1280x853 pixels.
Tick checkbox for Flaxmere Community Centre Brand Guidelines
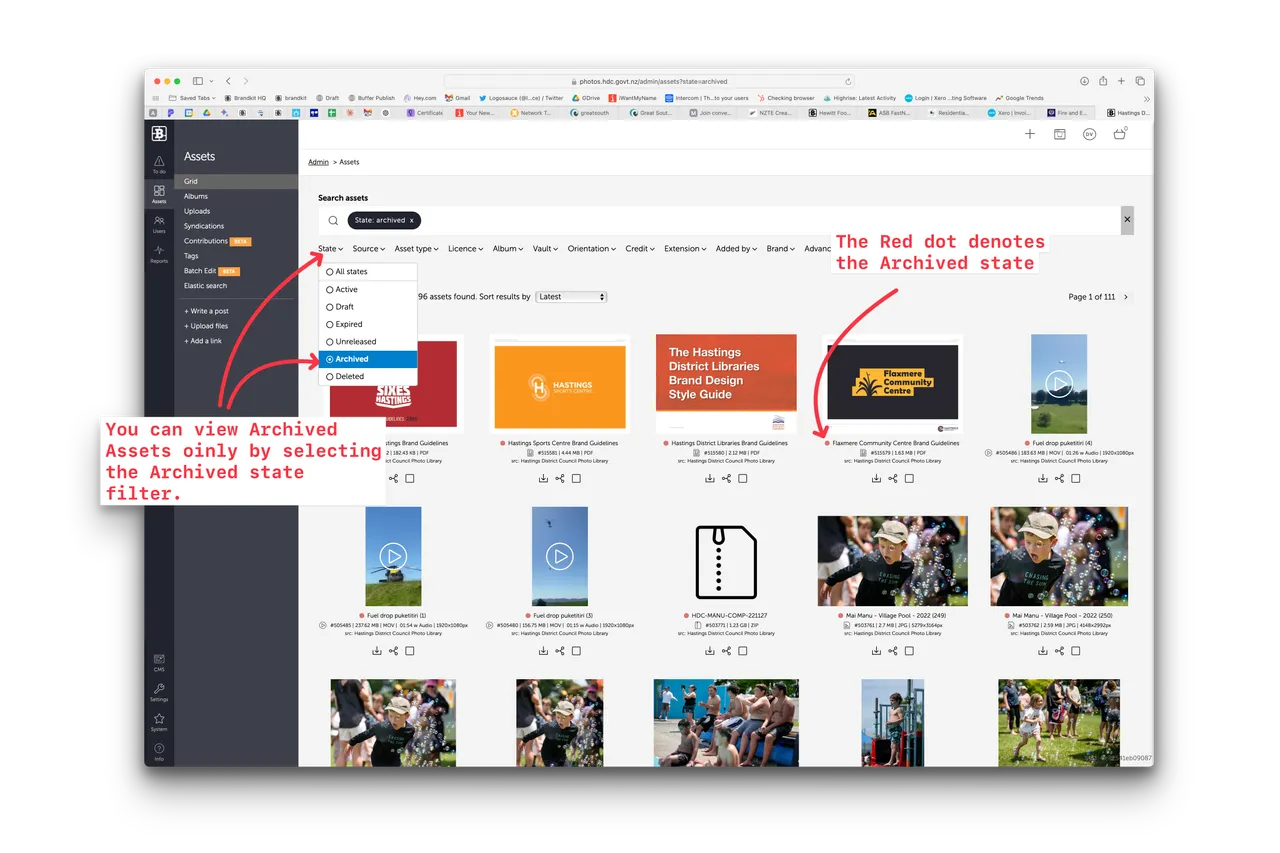[909, 478]
